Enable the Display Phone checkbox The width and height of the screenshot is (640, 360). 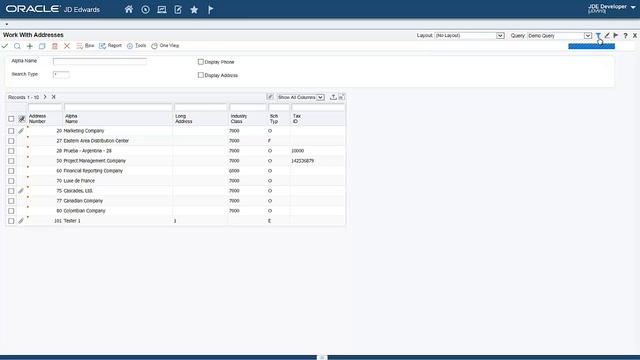(200, 62)
